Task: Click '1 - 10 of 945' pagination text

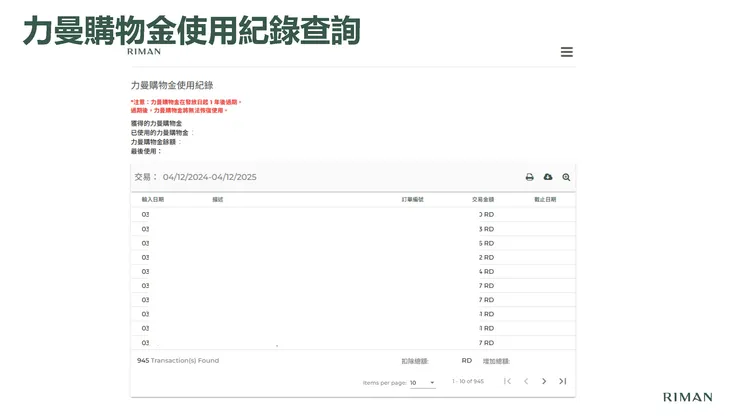Action: [x=468, y=381]
